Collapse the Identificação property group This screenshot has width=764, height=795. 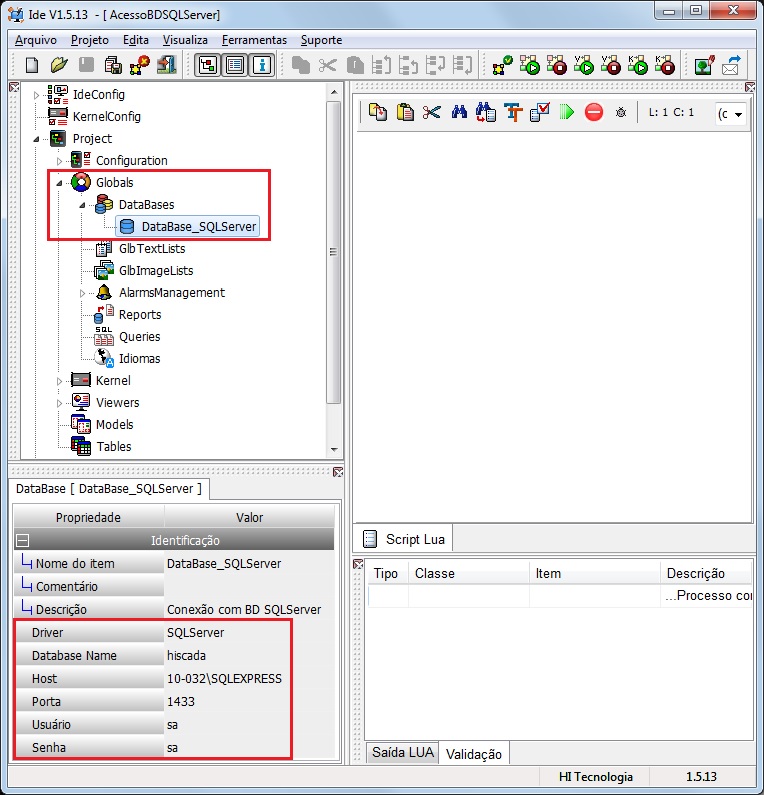(22, 540)
